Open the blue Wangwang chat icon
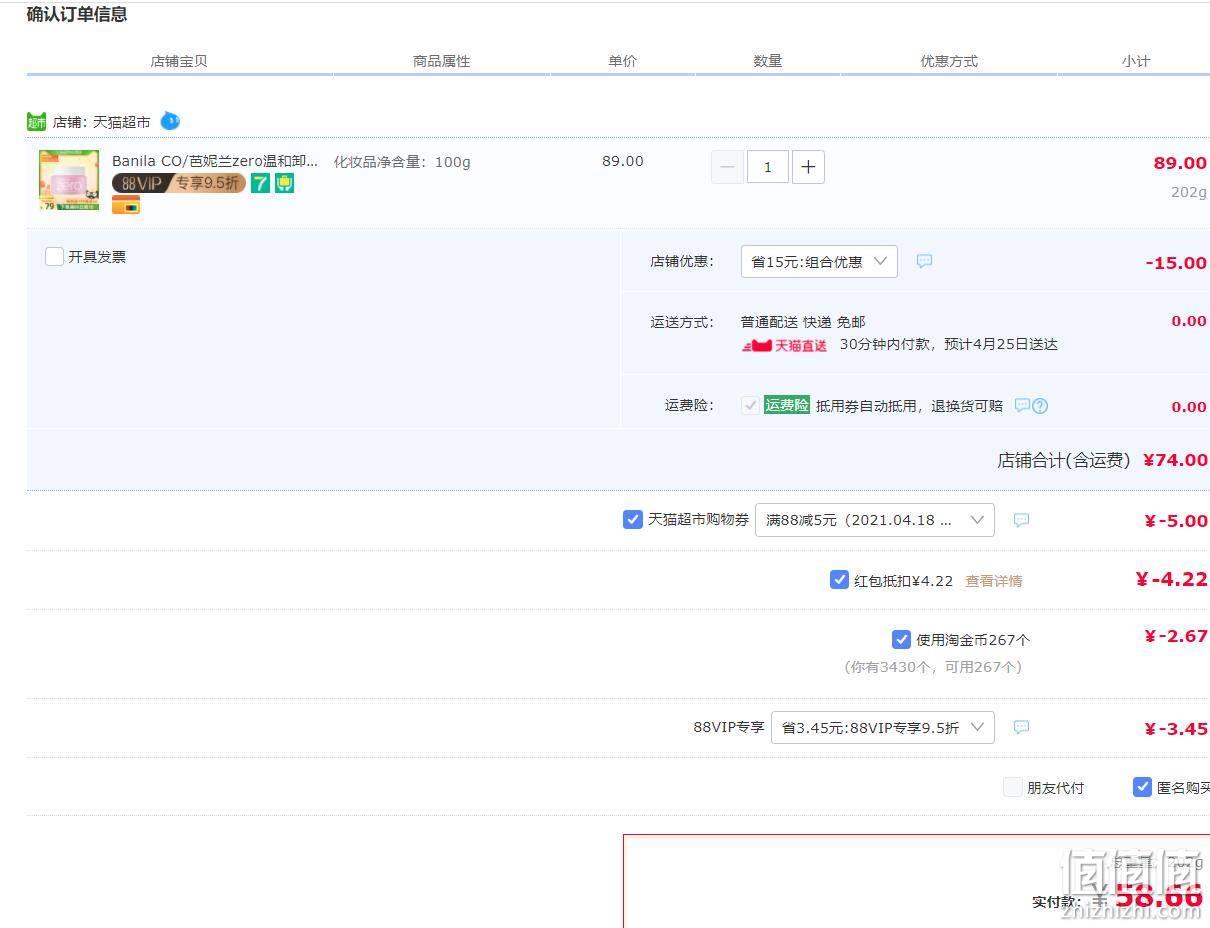The image size is (1210, 928). (x=170, y=121)
